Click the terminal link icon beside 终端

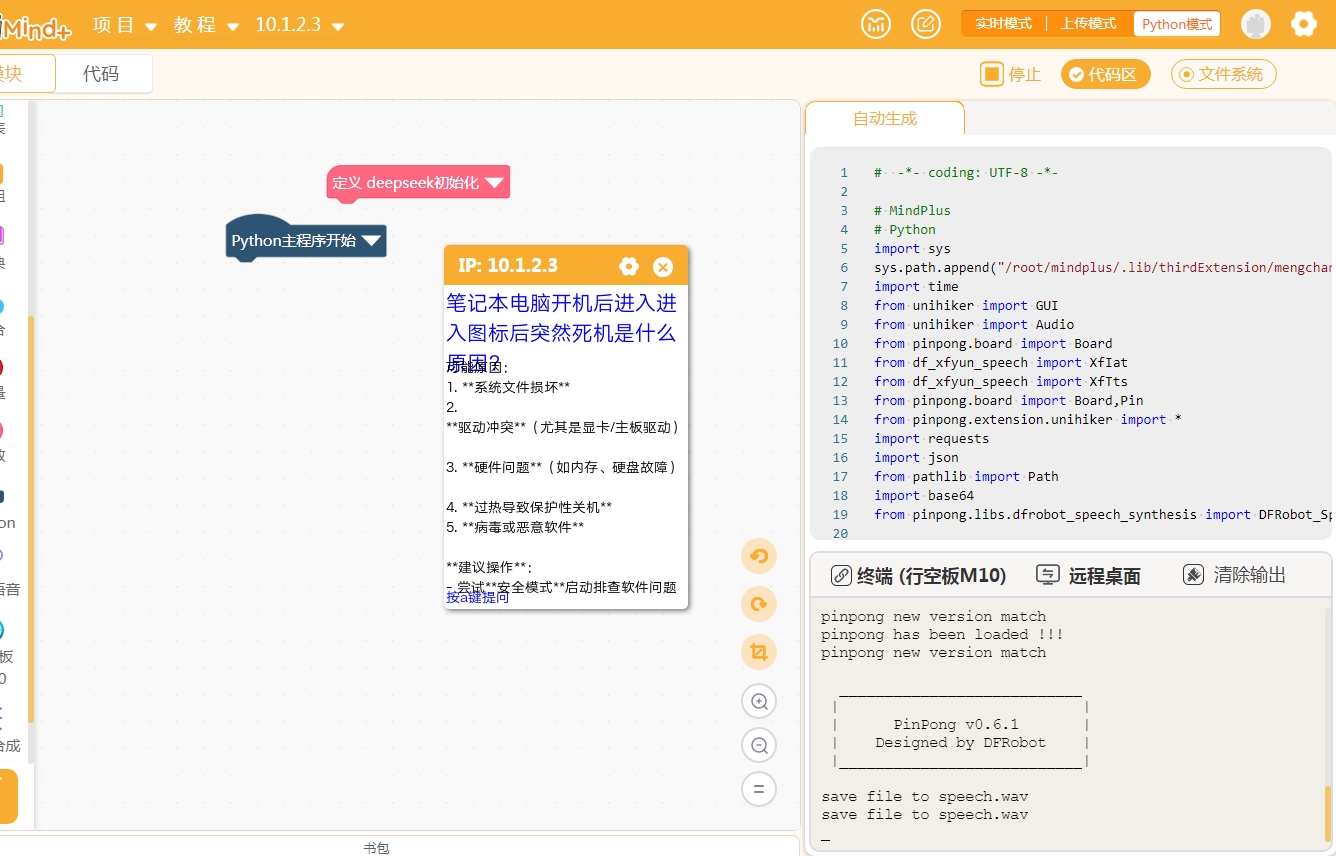click(841, 575)
